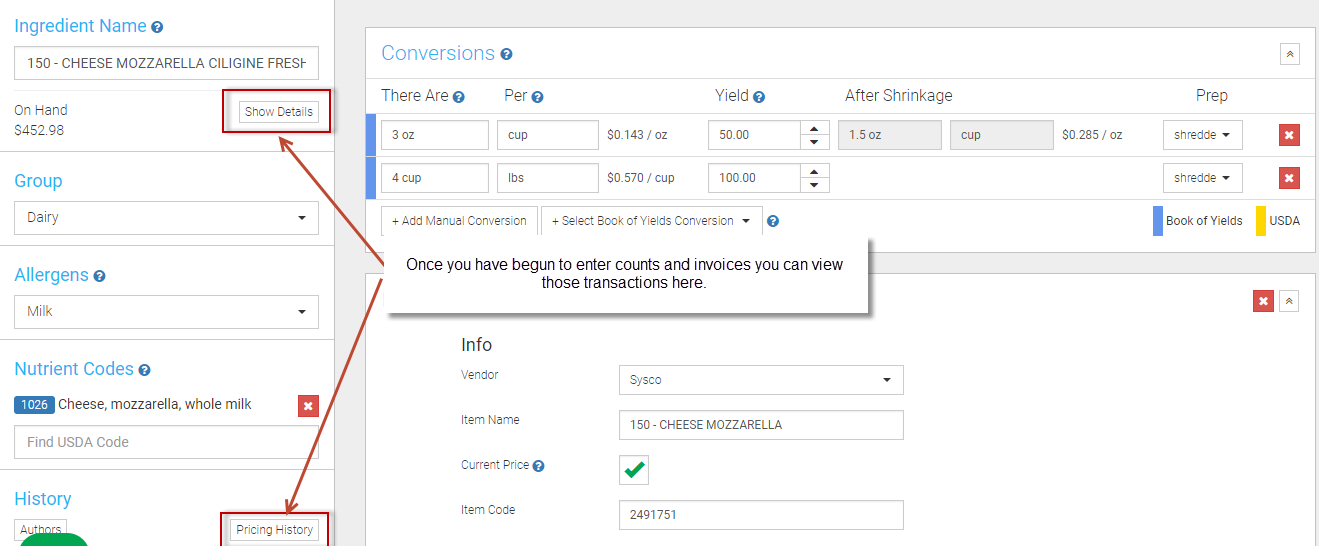Viewport: 1319px width, 546px height.
Task: Click help icon next to Ingredient Name
Action: (157, 27)
